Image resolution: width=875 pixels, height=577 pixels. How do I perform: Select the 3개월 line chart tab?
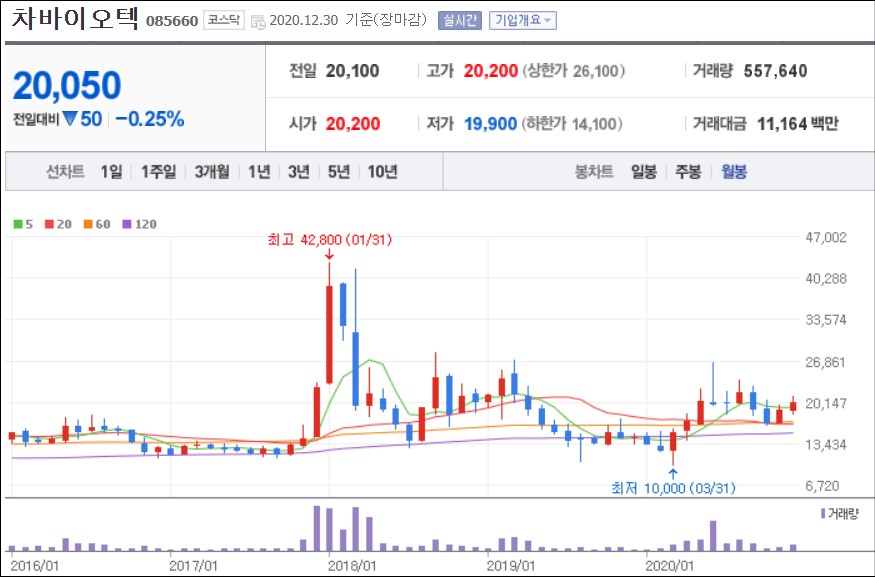click(x=212, y=172)
